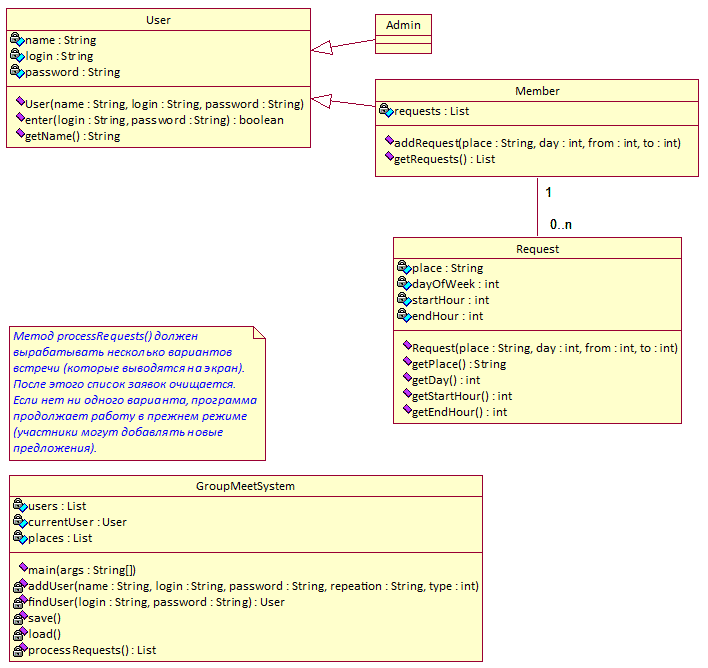This screenshot has height=668, width=708.
Task: Select the requests : List attribute
Action: (x=432, y=111)
